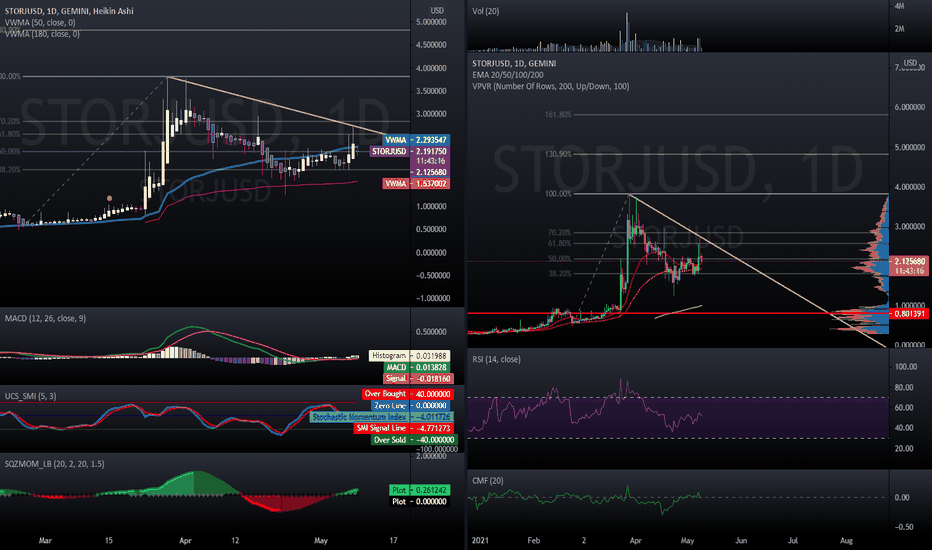Image resolution: width=932 pixels, height=550 pixels.
Task: Click the May date on left chart's time axis
Action: pyautogui.click(x=320, y=540)
